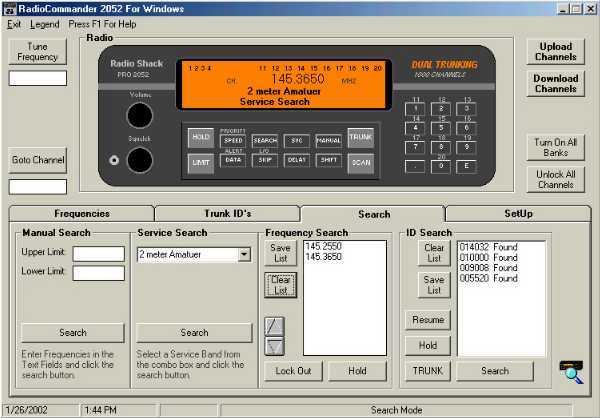600x418 pixels.
Task: Click the decimal point key on the radio keypad
Action: [x=415, y=167]
